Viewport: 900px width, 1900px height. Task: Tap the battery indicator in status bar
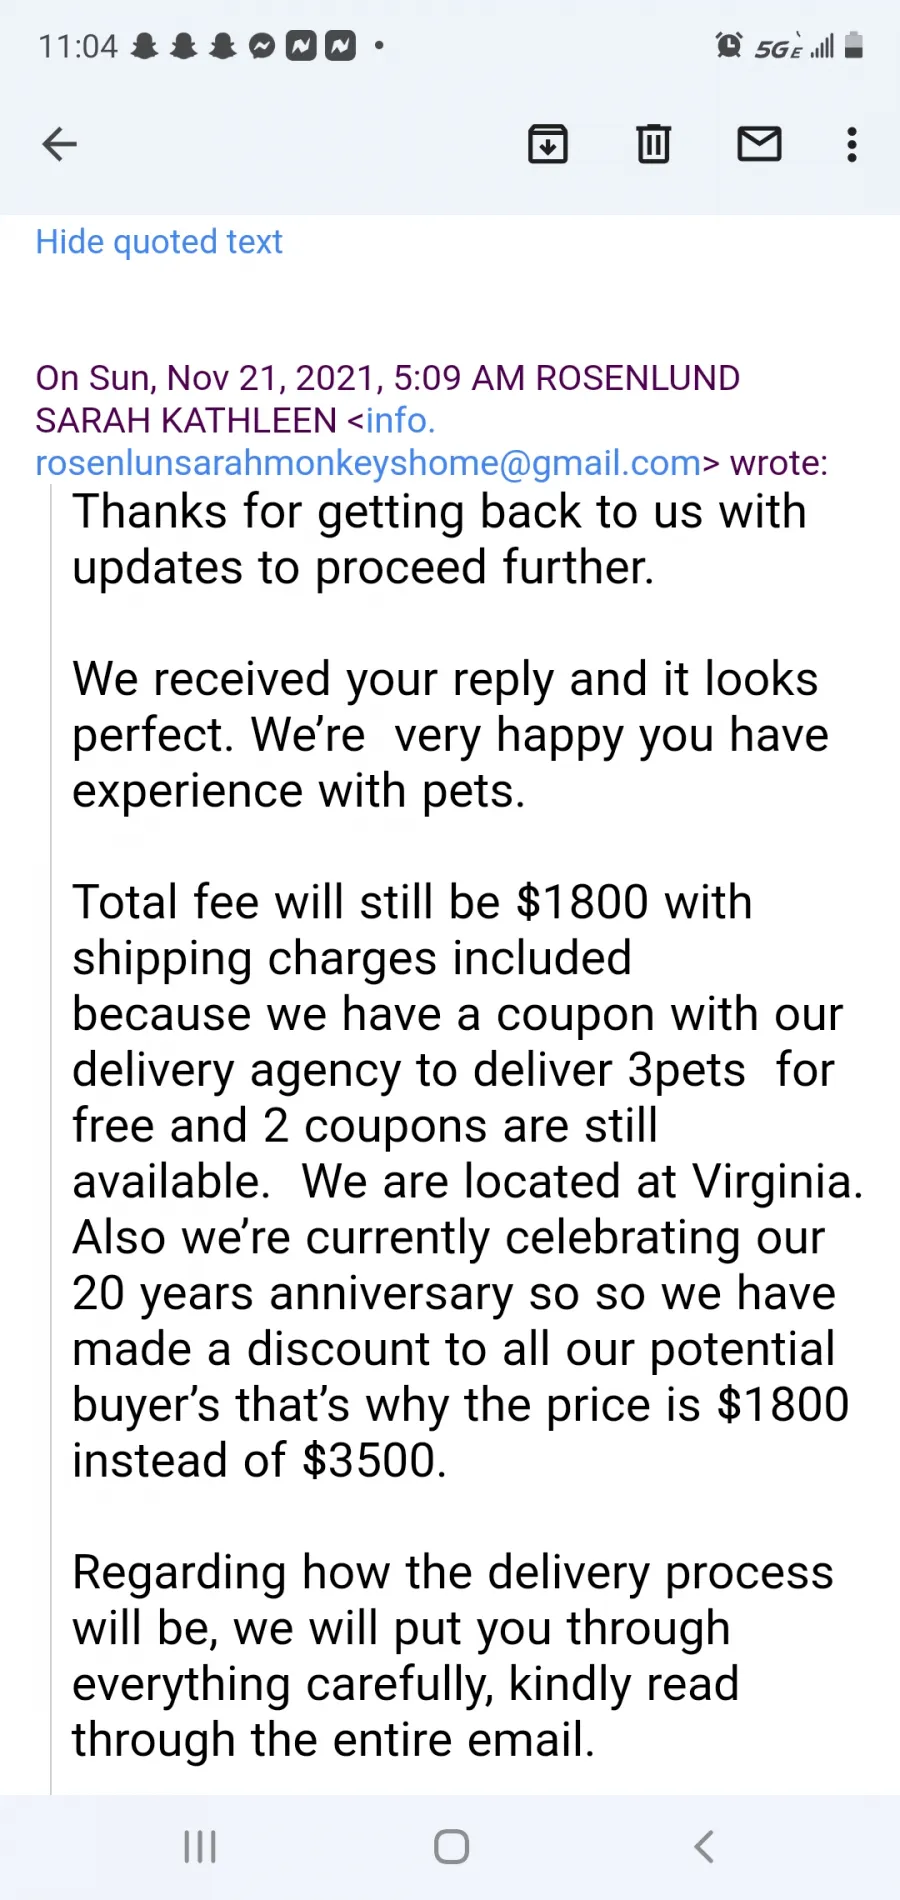tap(854, 46)
